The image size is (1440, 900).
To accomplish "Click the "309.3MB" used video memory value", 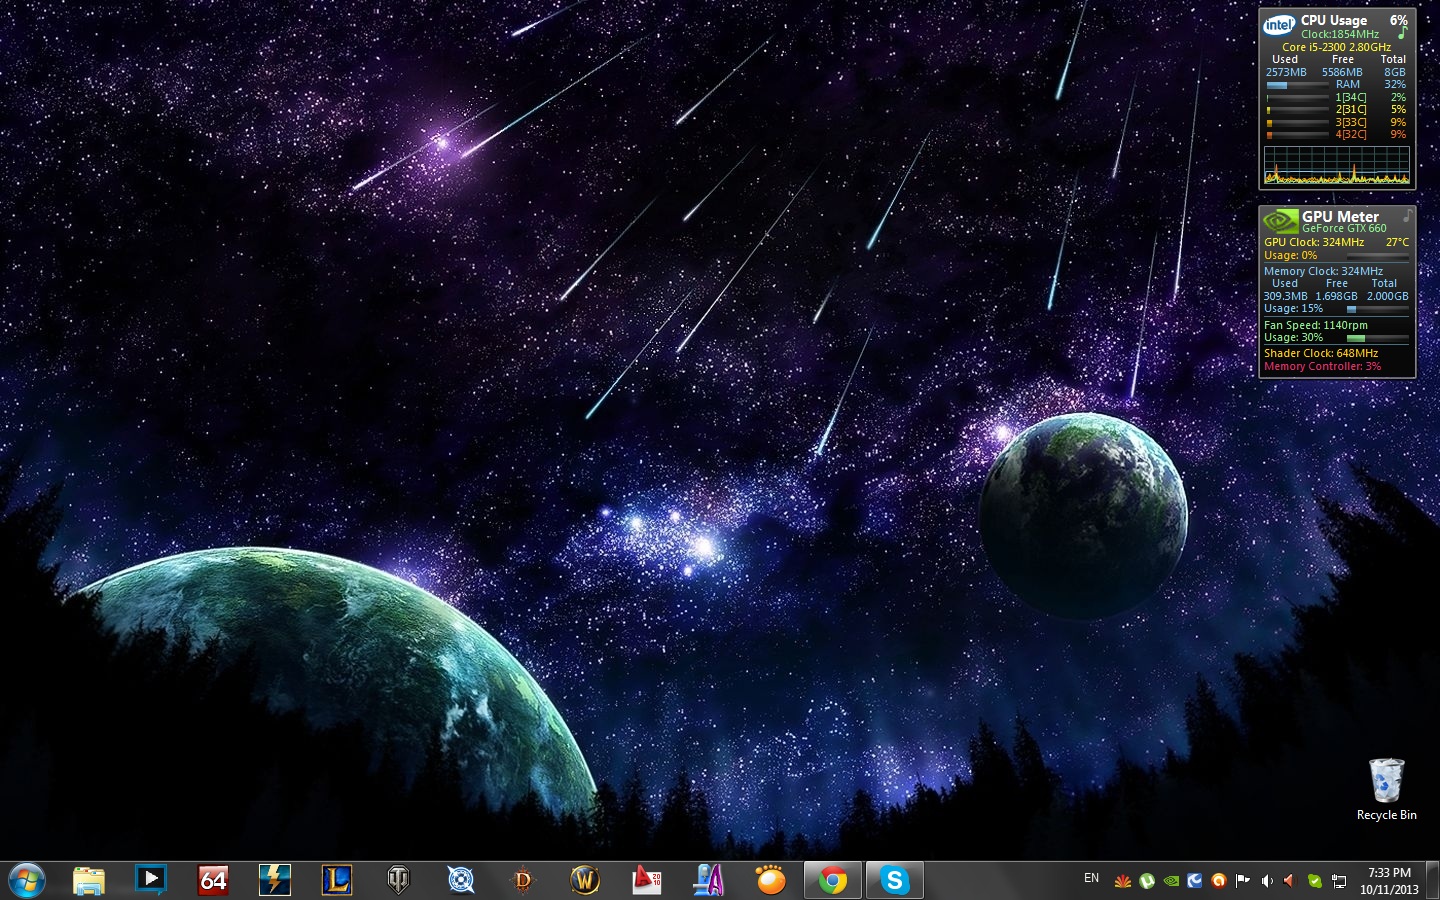I will coord(1285,296).
